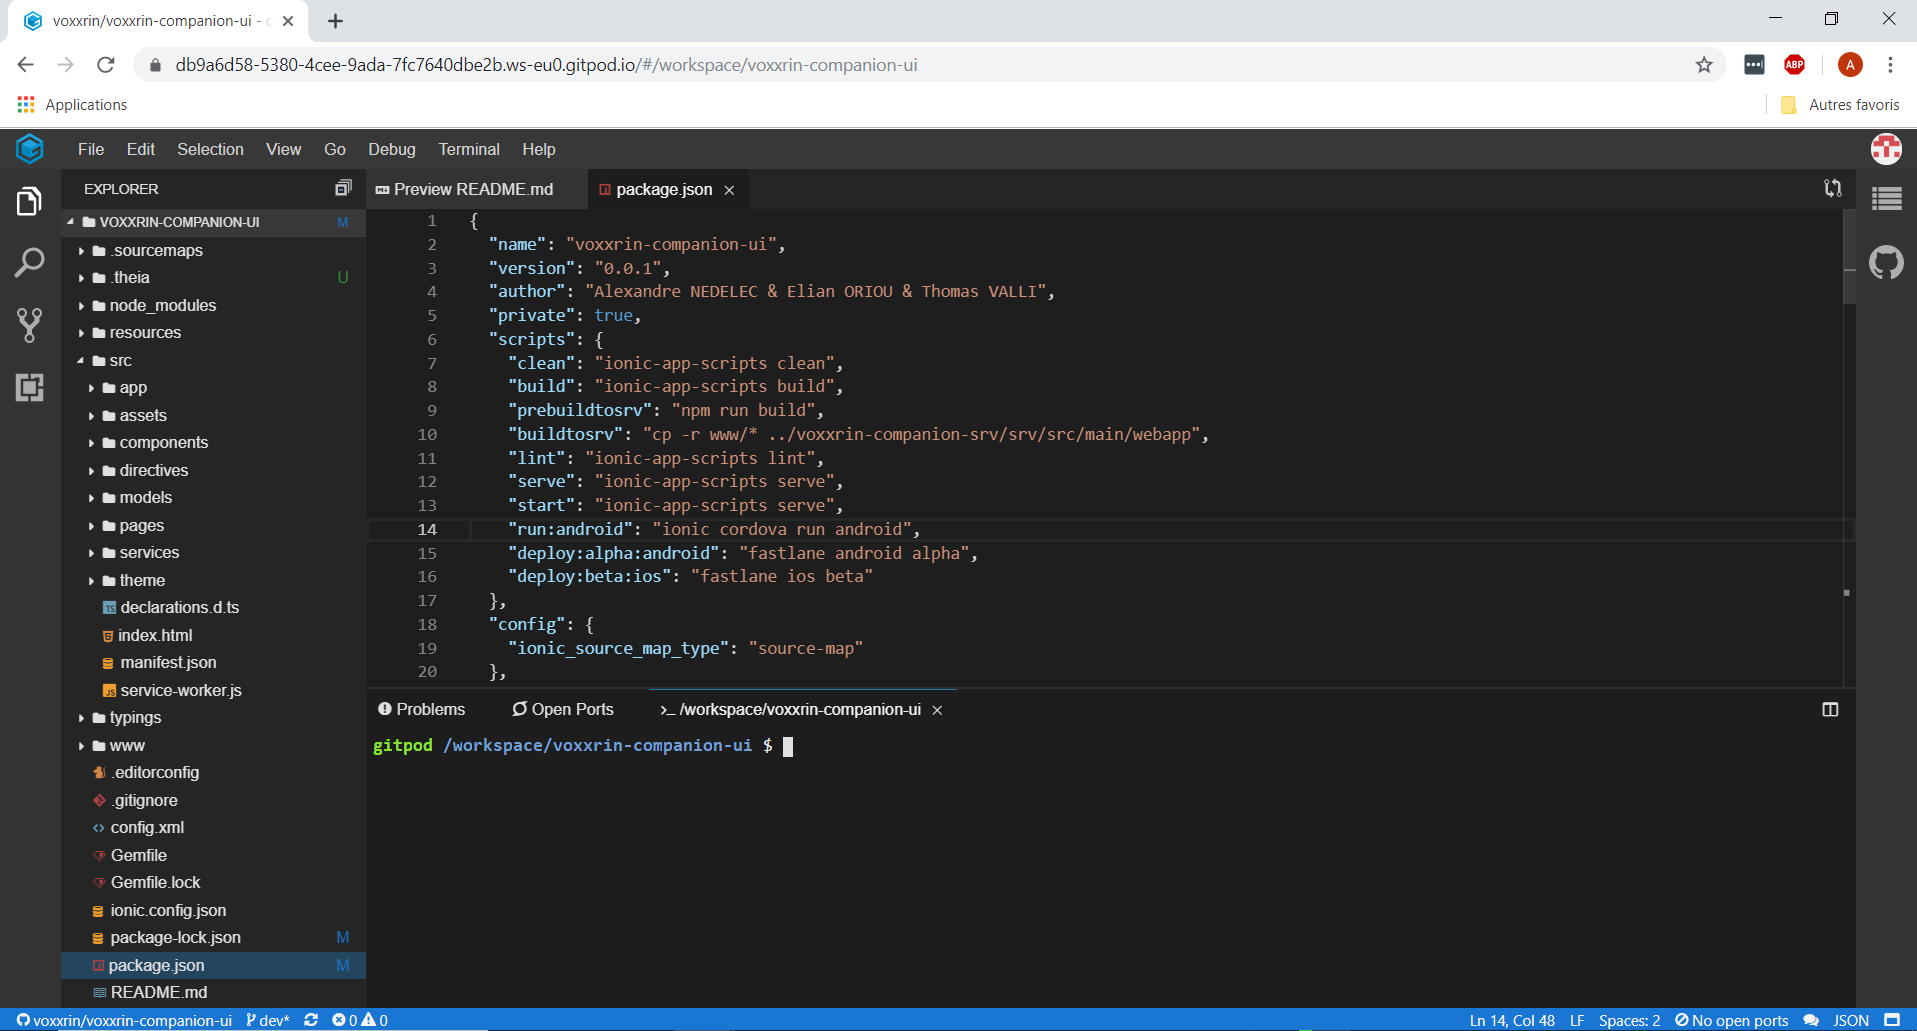Click the Collapse All folders icon in Explorer

coord(343,188)
